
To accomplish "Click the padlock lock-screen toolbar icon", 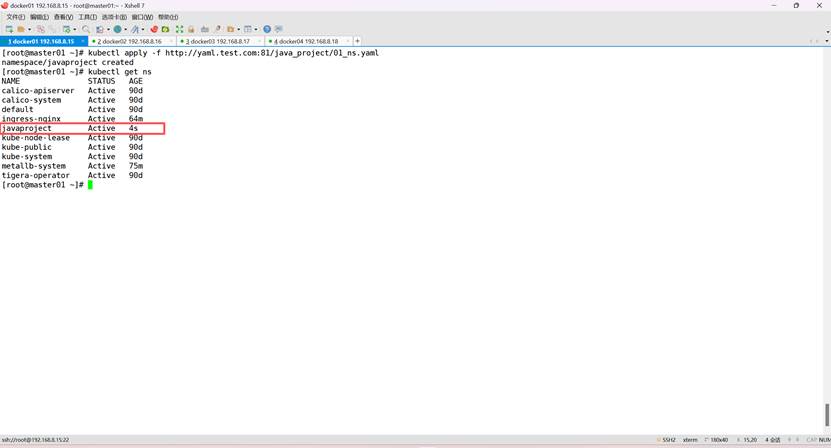I will pyautogui.click(x=191, y=29).
